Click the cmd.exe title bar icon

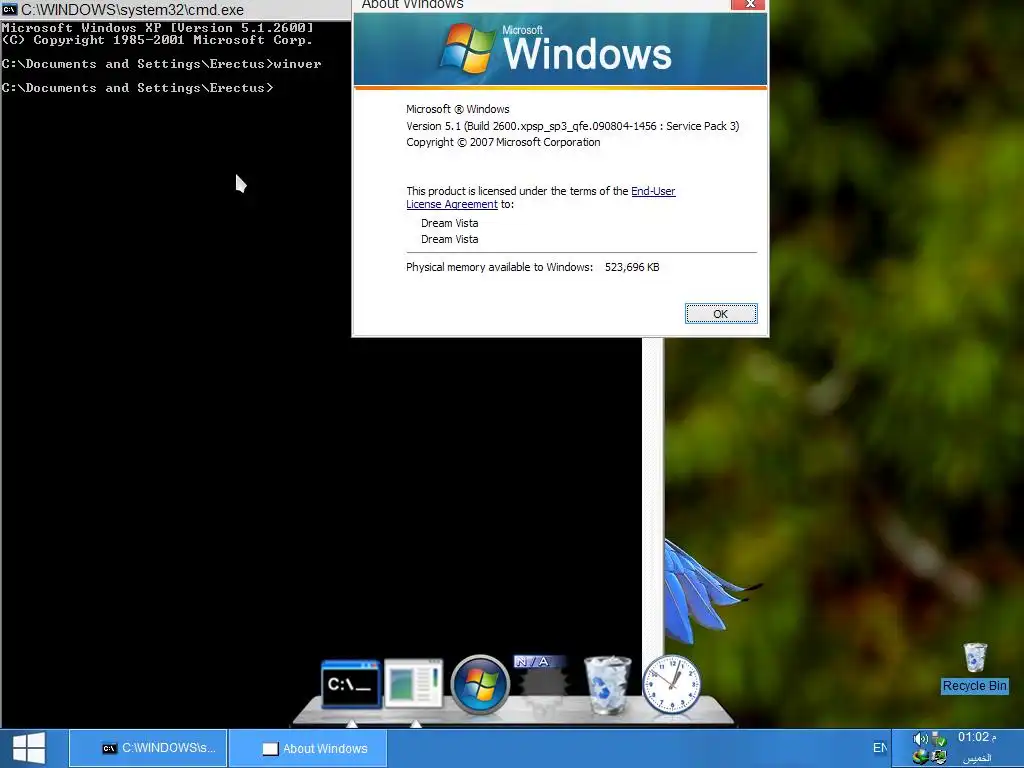tap(9, 10)
